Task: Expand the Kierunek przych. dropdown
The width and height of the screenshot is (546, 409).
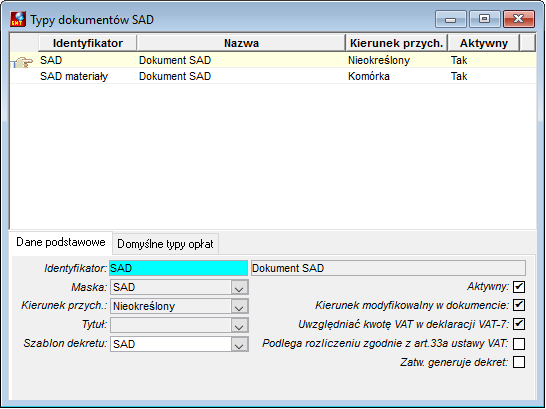Action: click(239, 307)
